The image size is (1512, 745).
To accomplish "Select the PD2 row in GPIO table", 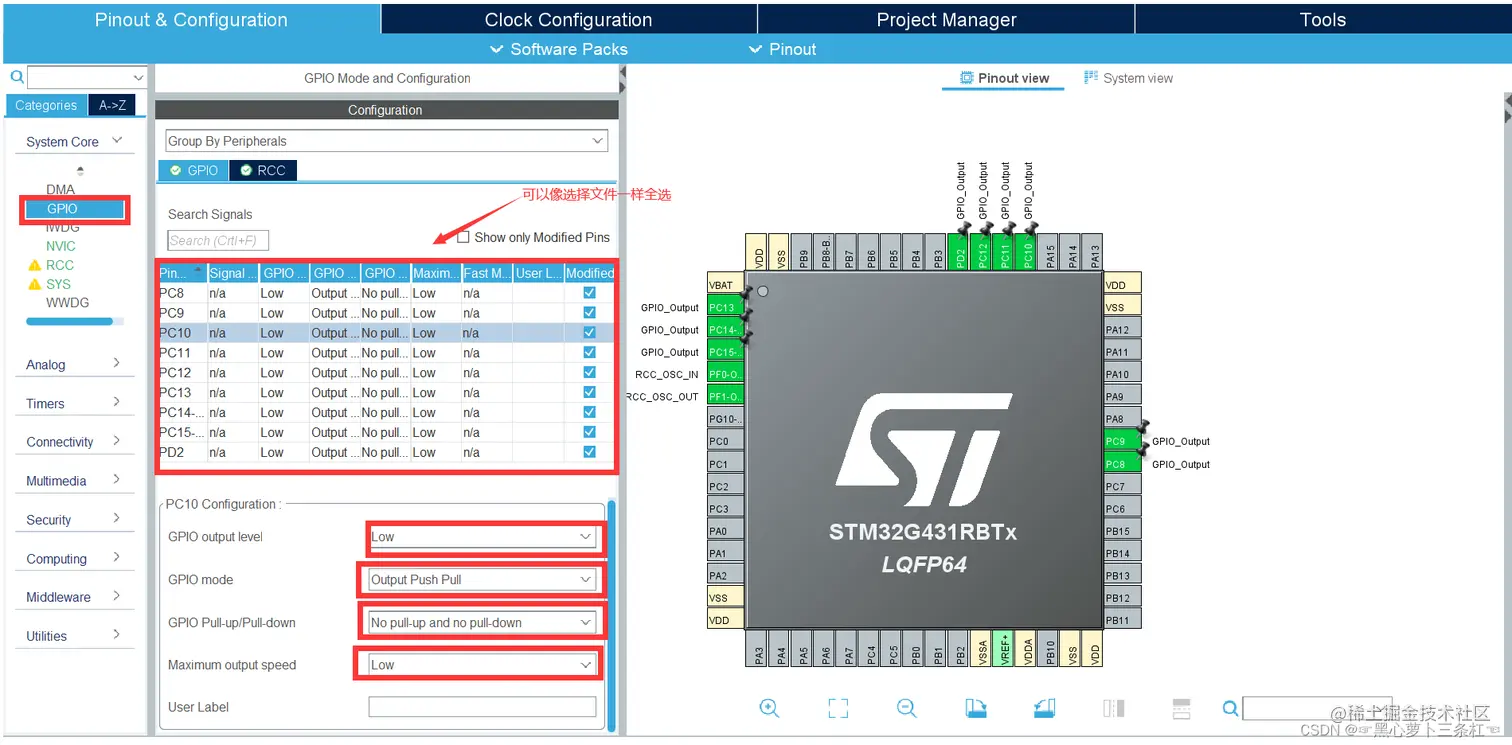I will coord(386,452).
